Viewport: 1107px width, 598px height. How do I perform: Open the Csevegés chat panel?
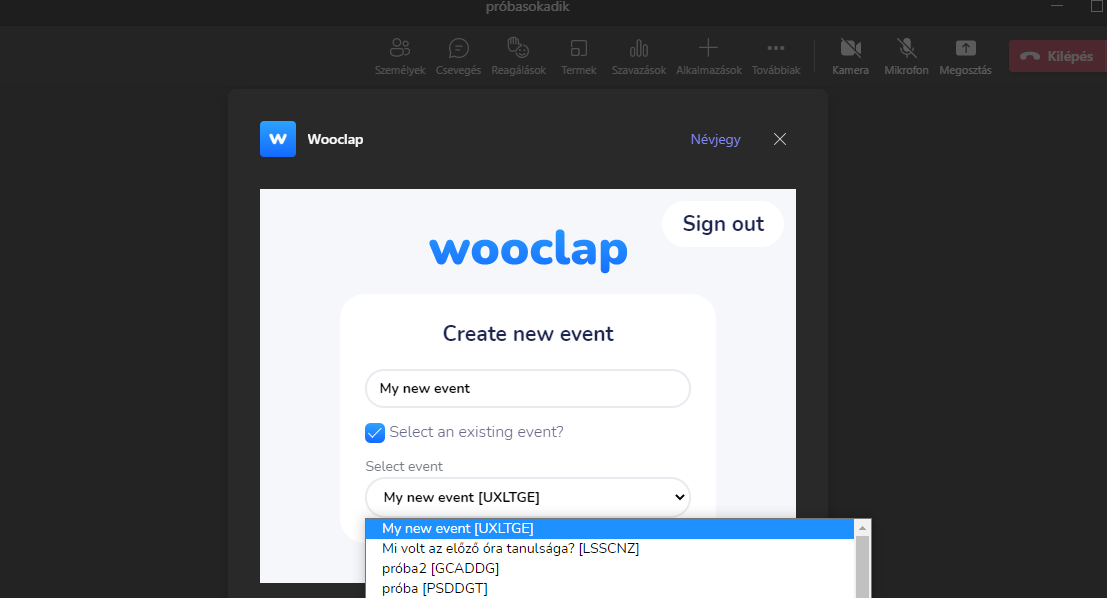458,56
